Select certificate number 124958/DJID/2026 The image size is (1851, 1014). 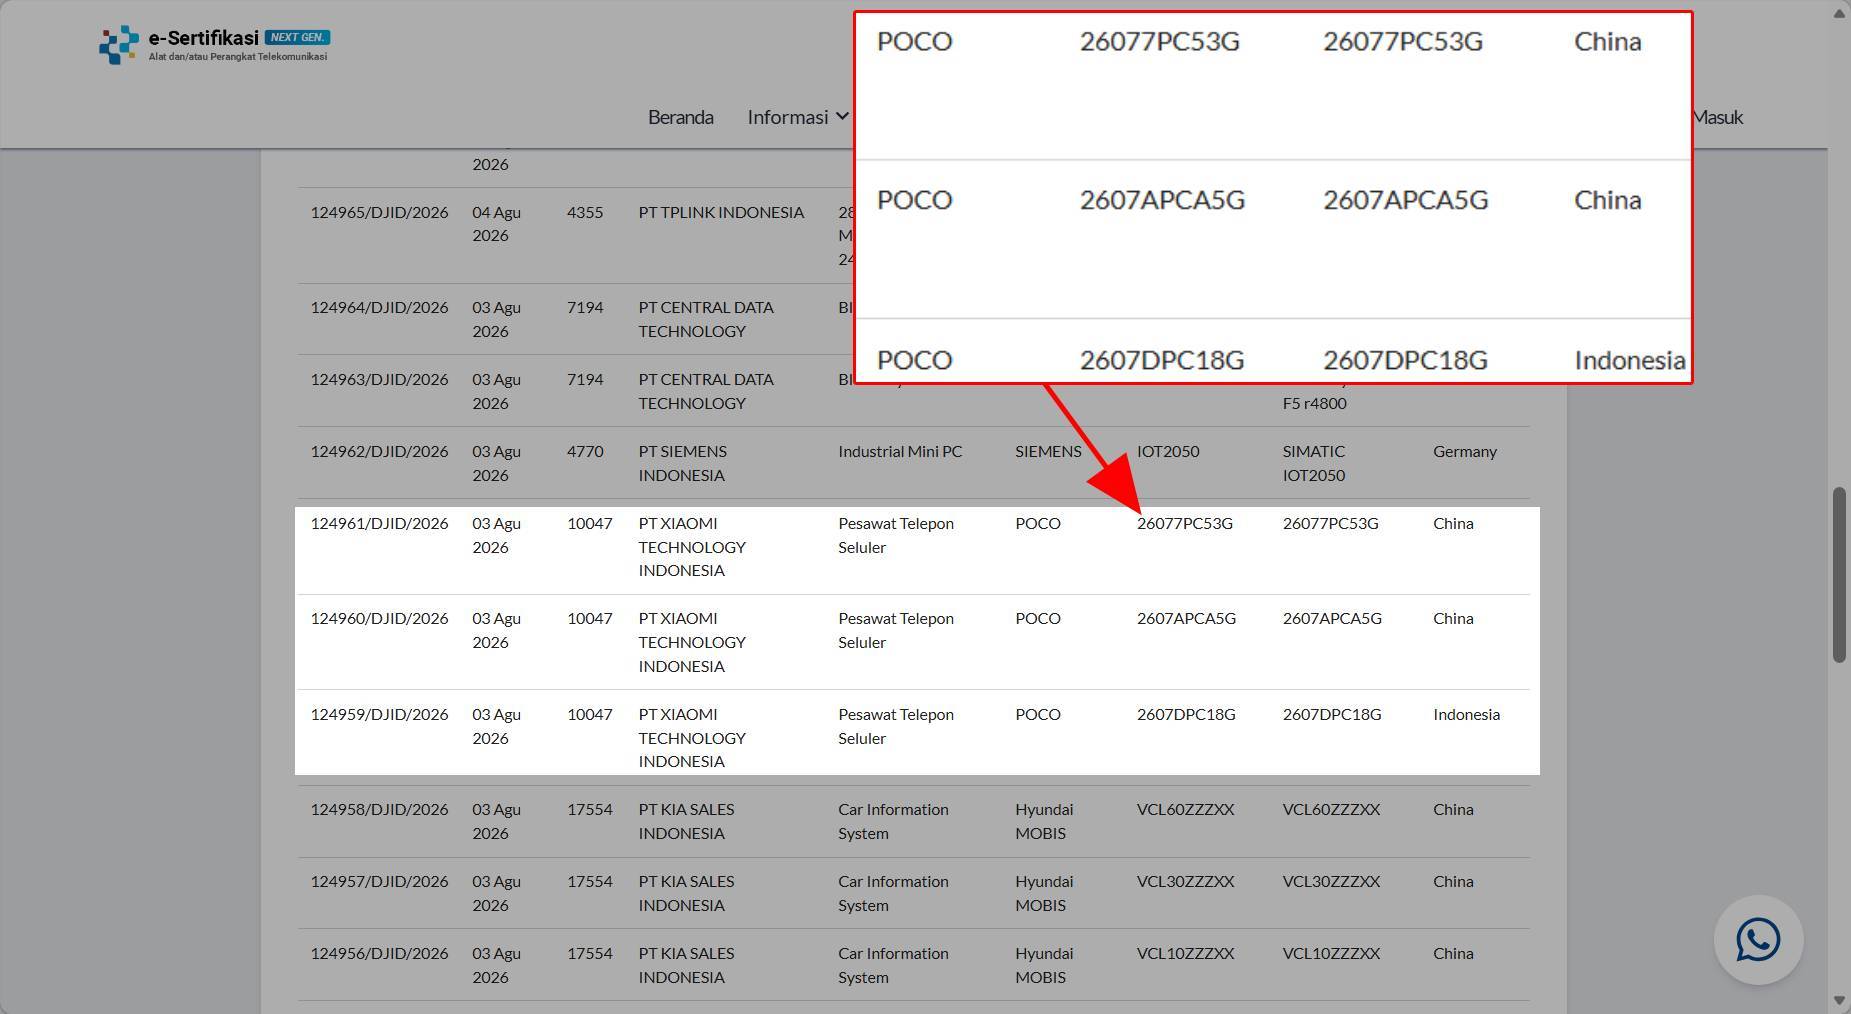379,809
